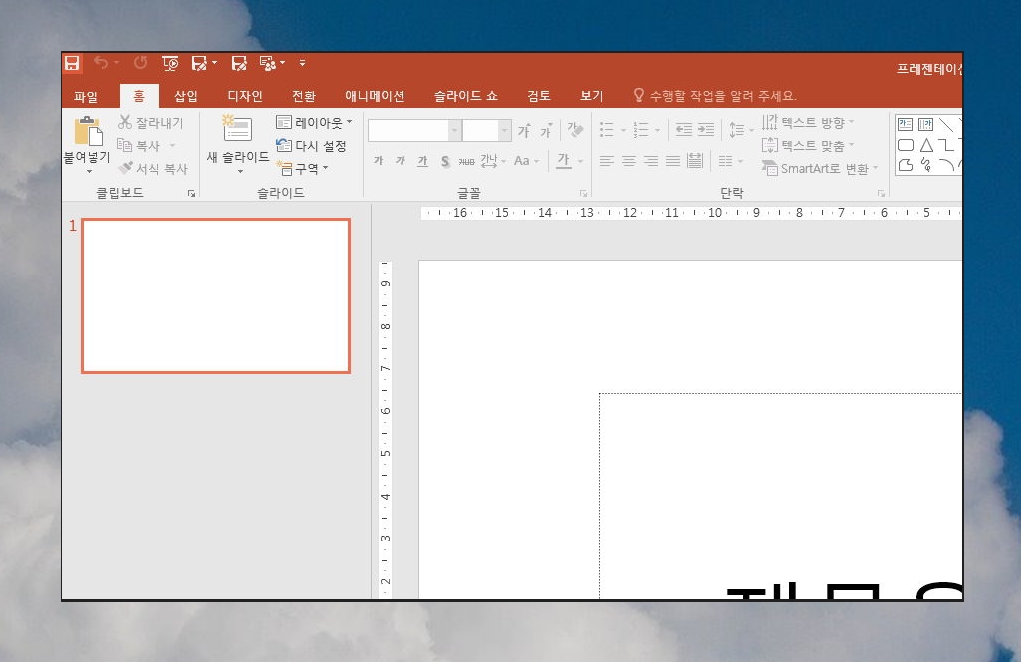
Task: Click the Undo arrow icon
Action: (x=101, y=62)
